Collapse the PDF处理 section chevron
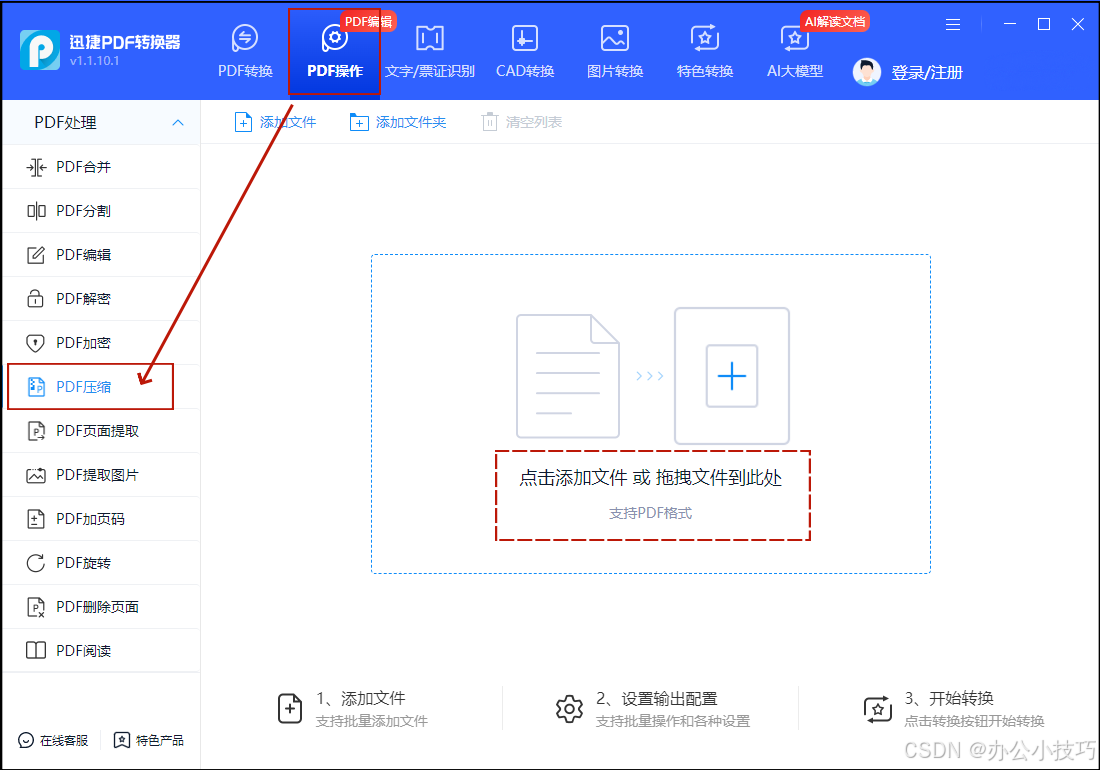This screenshot has width=1100, height=770. (x=178, y=123)
